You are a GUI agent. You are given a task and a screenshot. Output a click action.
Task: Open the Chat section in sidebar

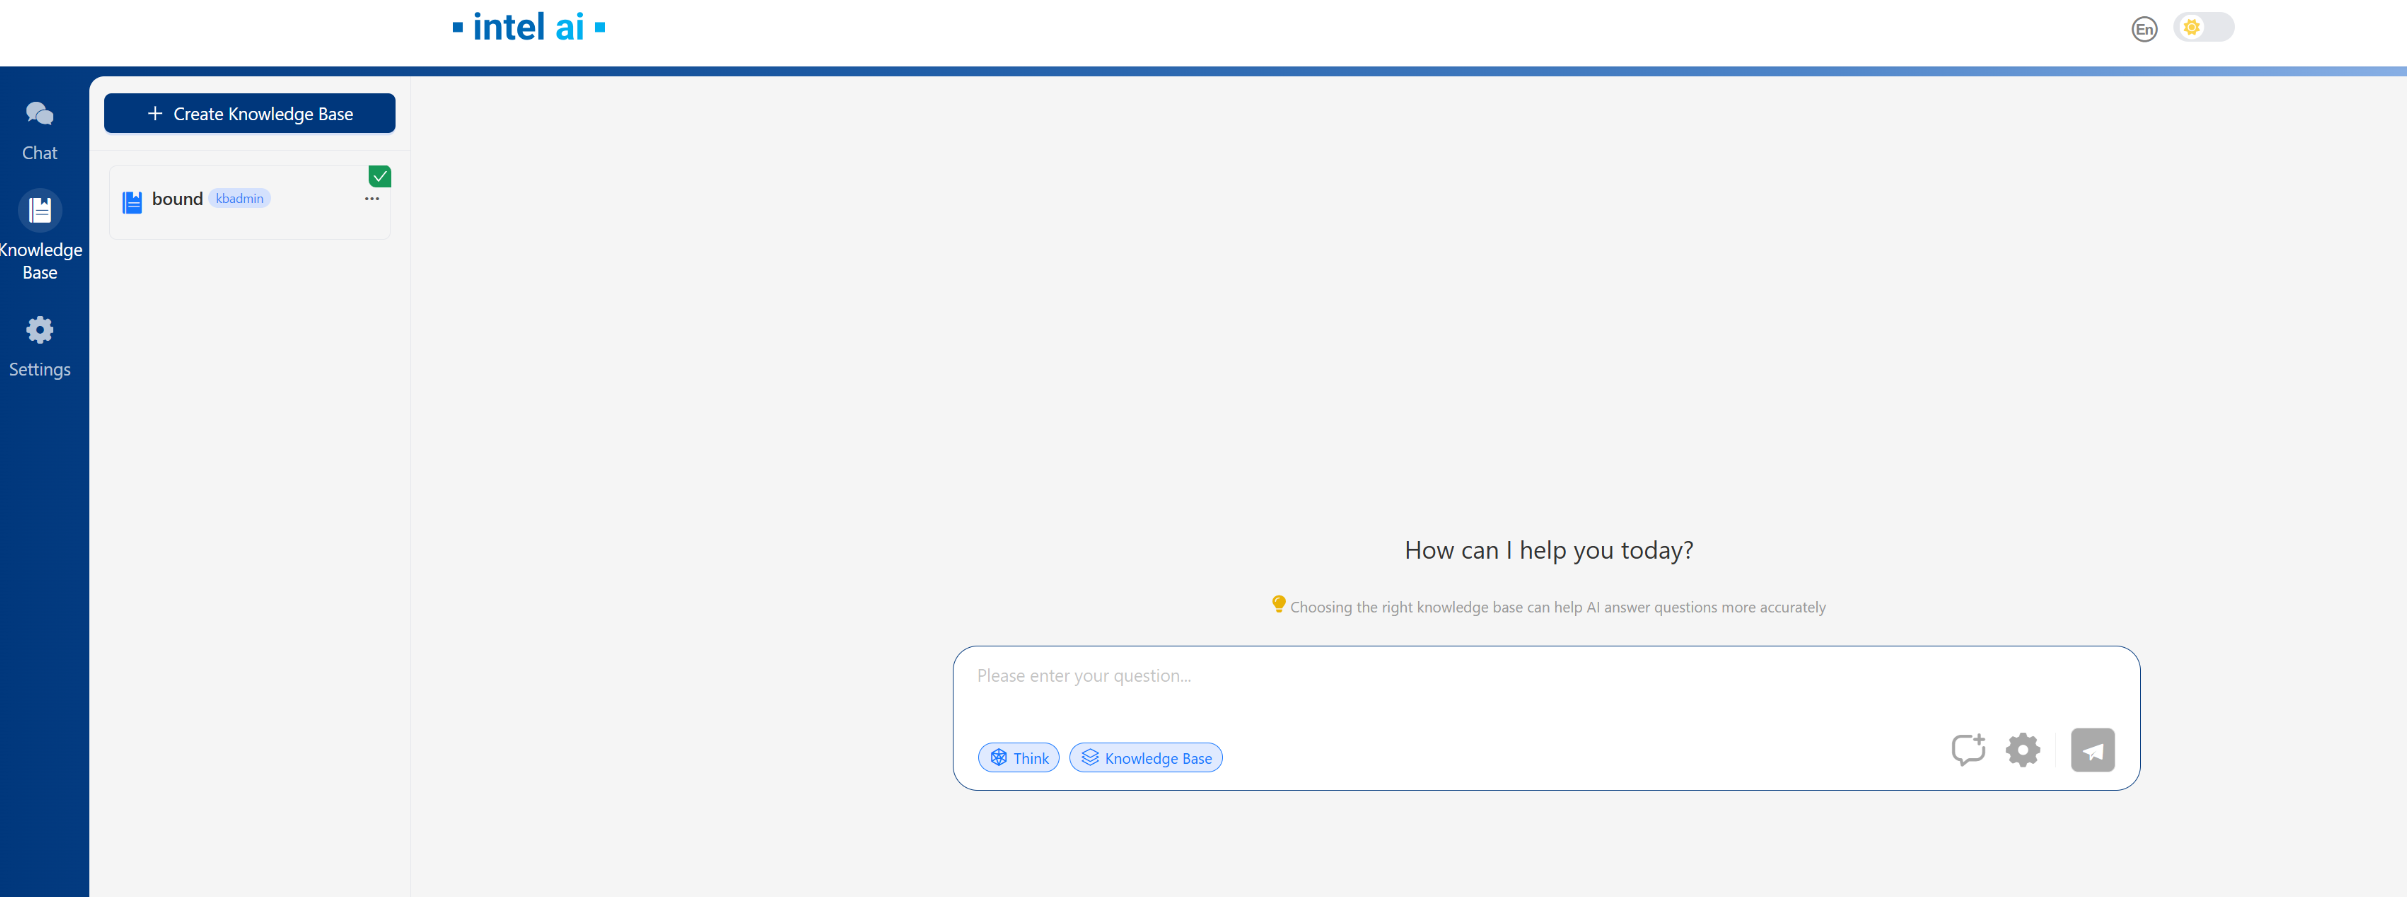tap(40, 130)
